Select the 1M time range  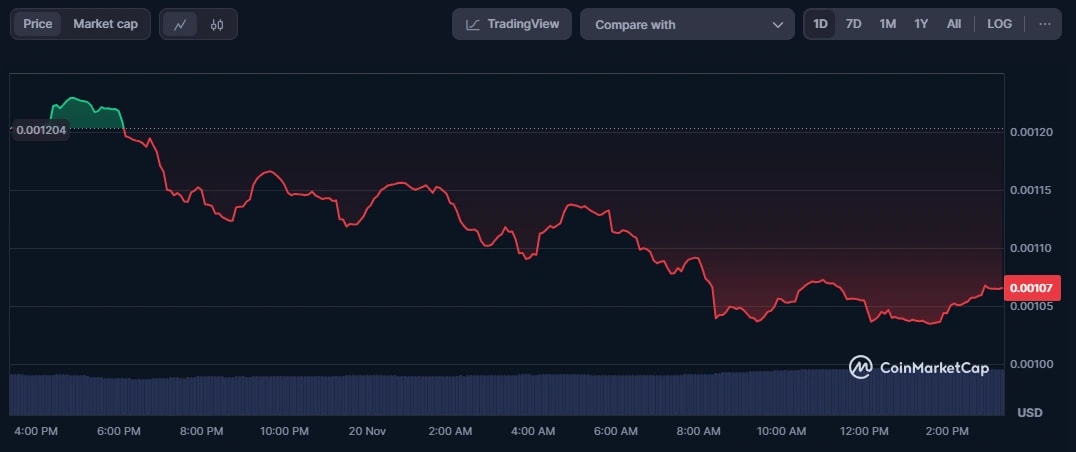click(887, 24)
